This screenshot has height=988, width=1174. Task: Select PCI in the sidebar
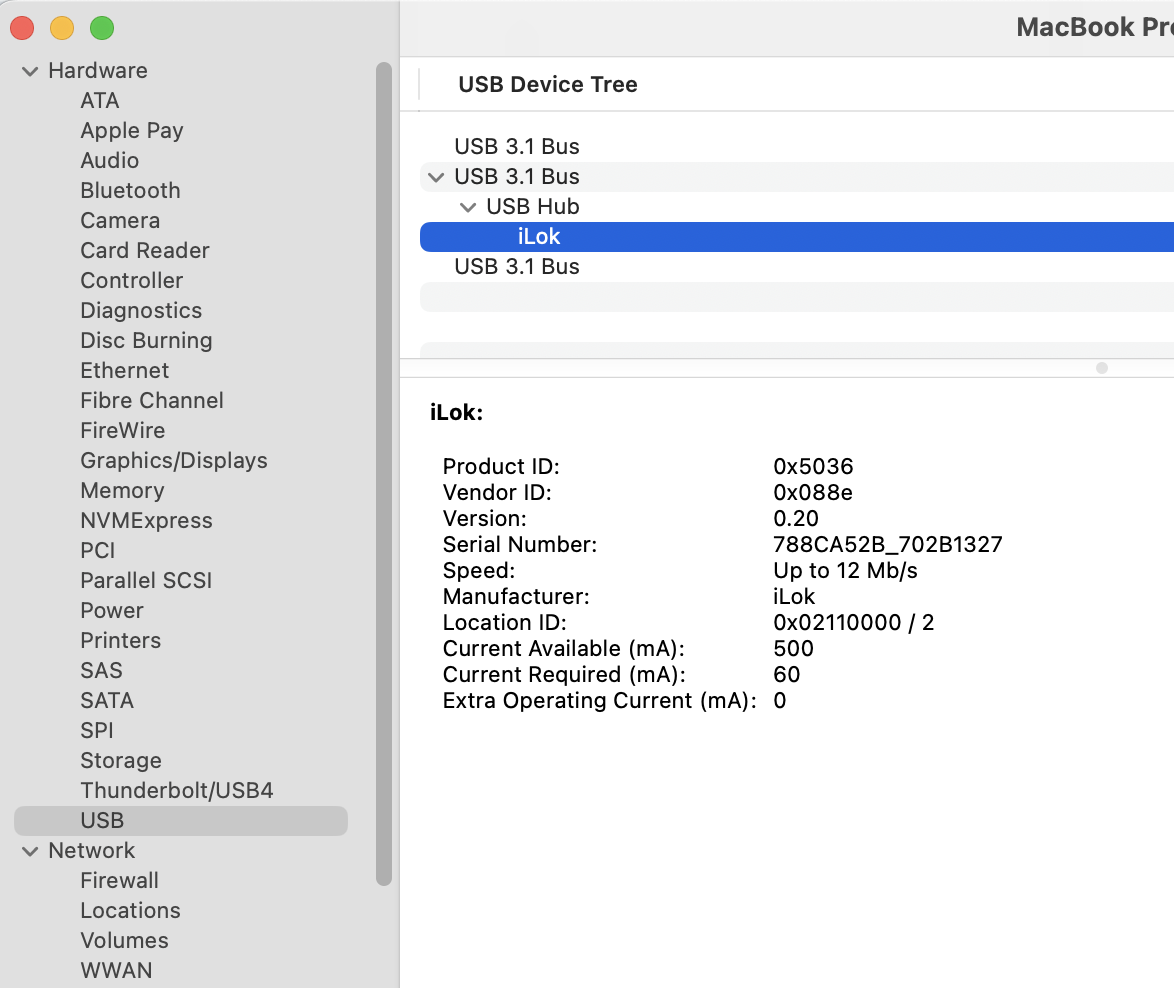[97, 550]
